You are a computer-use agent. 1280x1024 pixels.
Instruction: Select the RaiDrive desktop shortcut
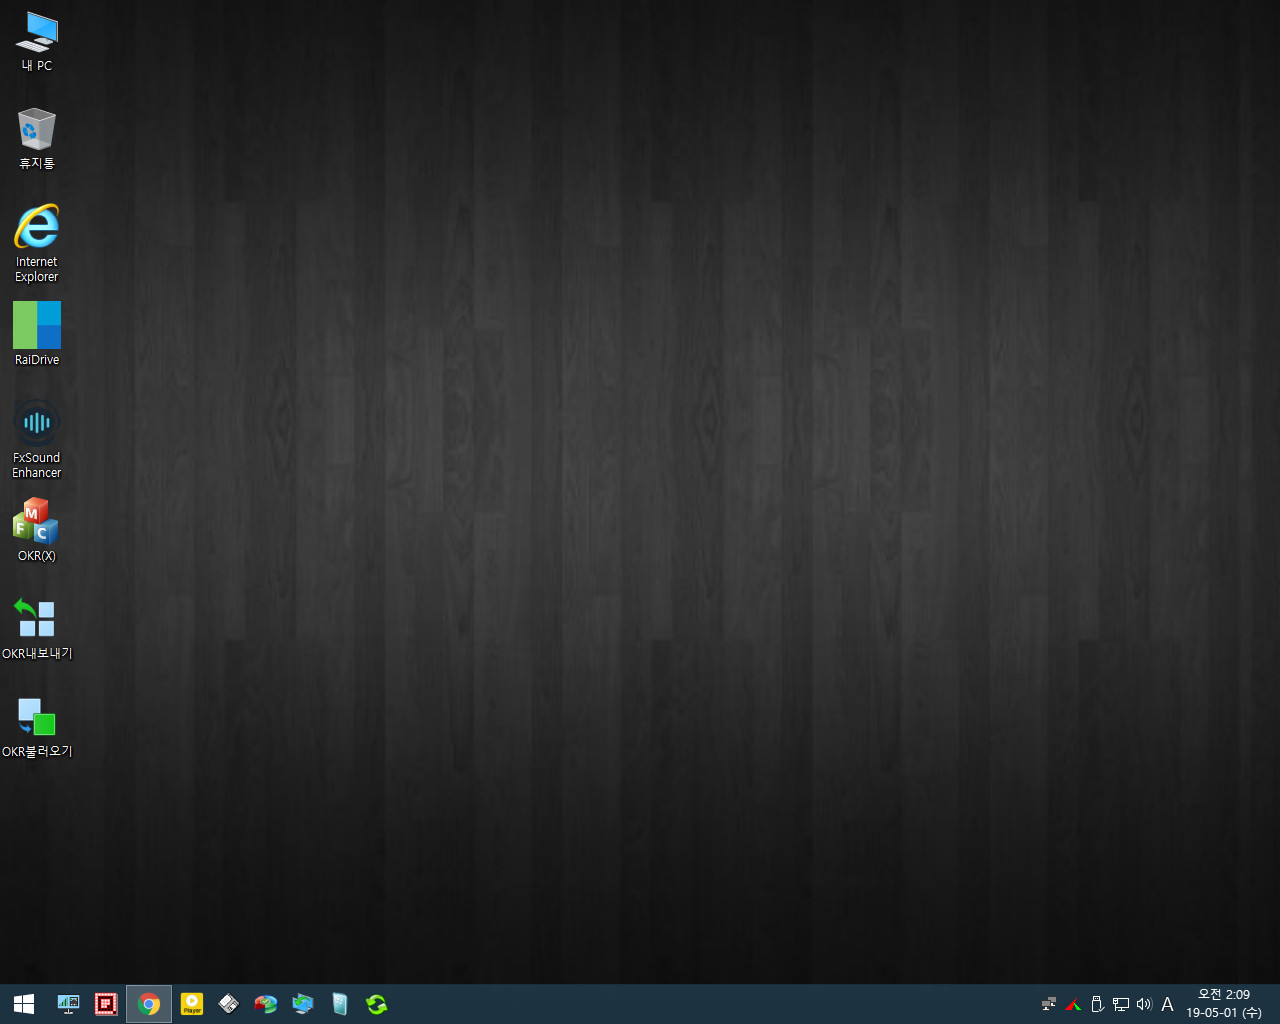[37, 333]
